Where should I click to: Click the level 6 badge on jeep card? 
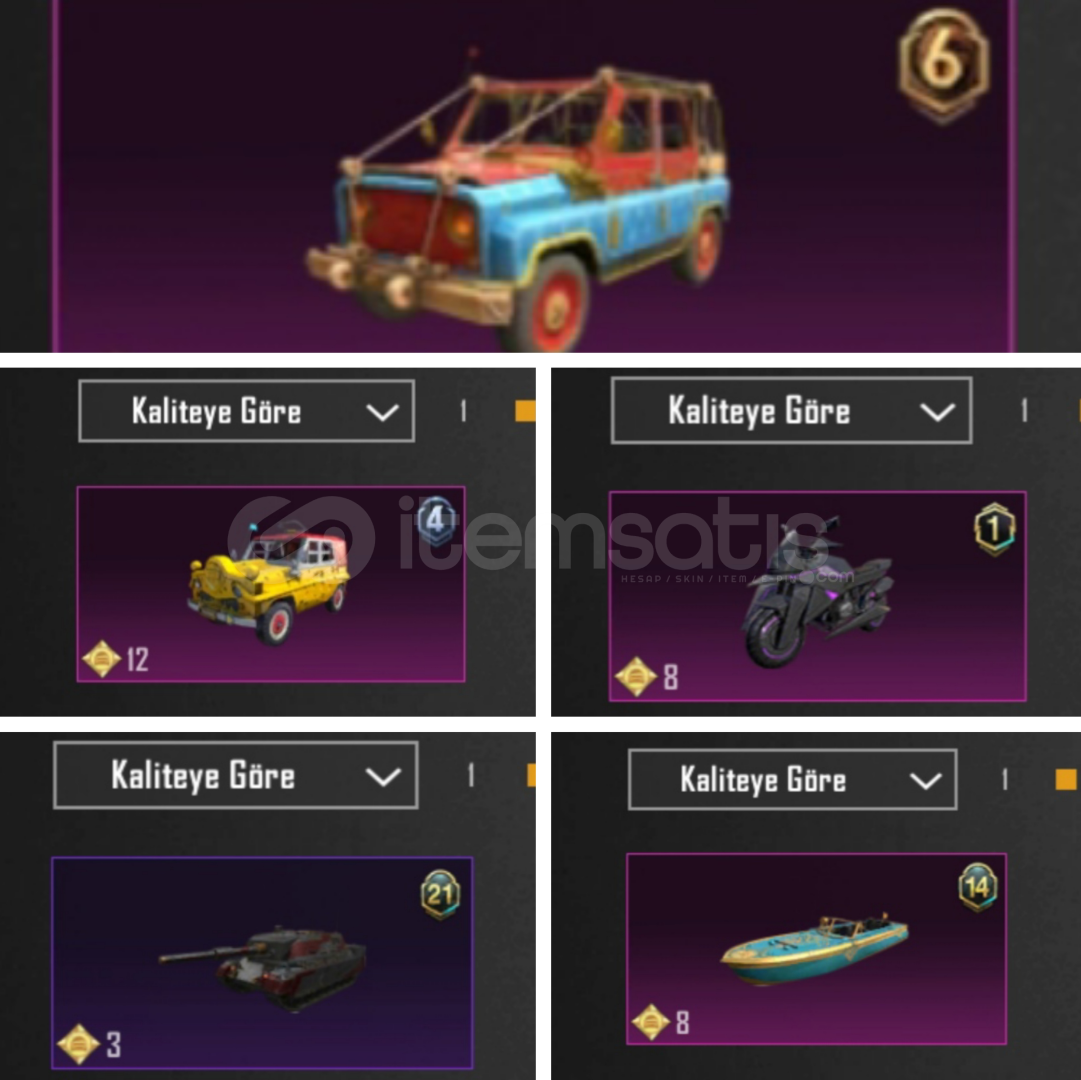coord(944,65)
